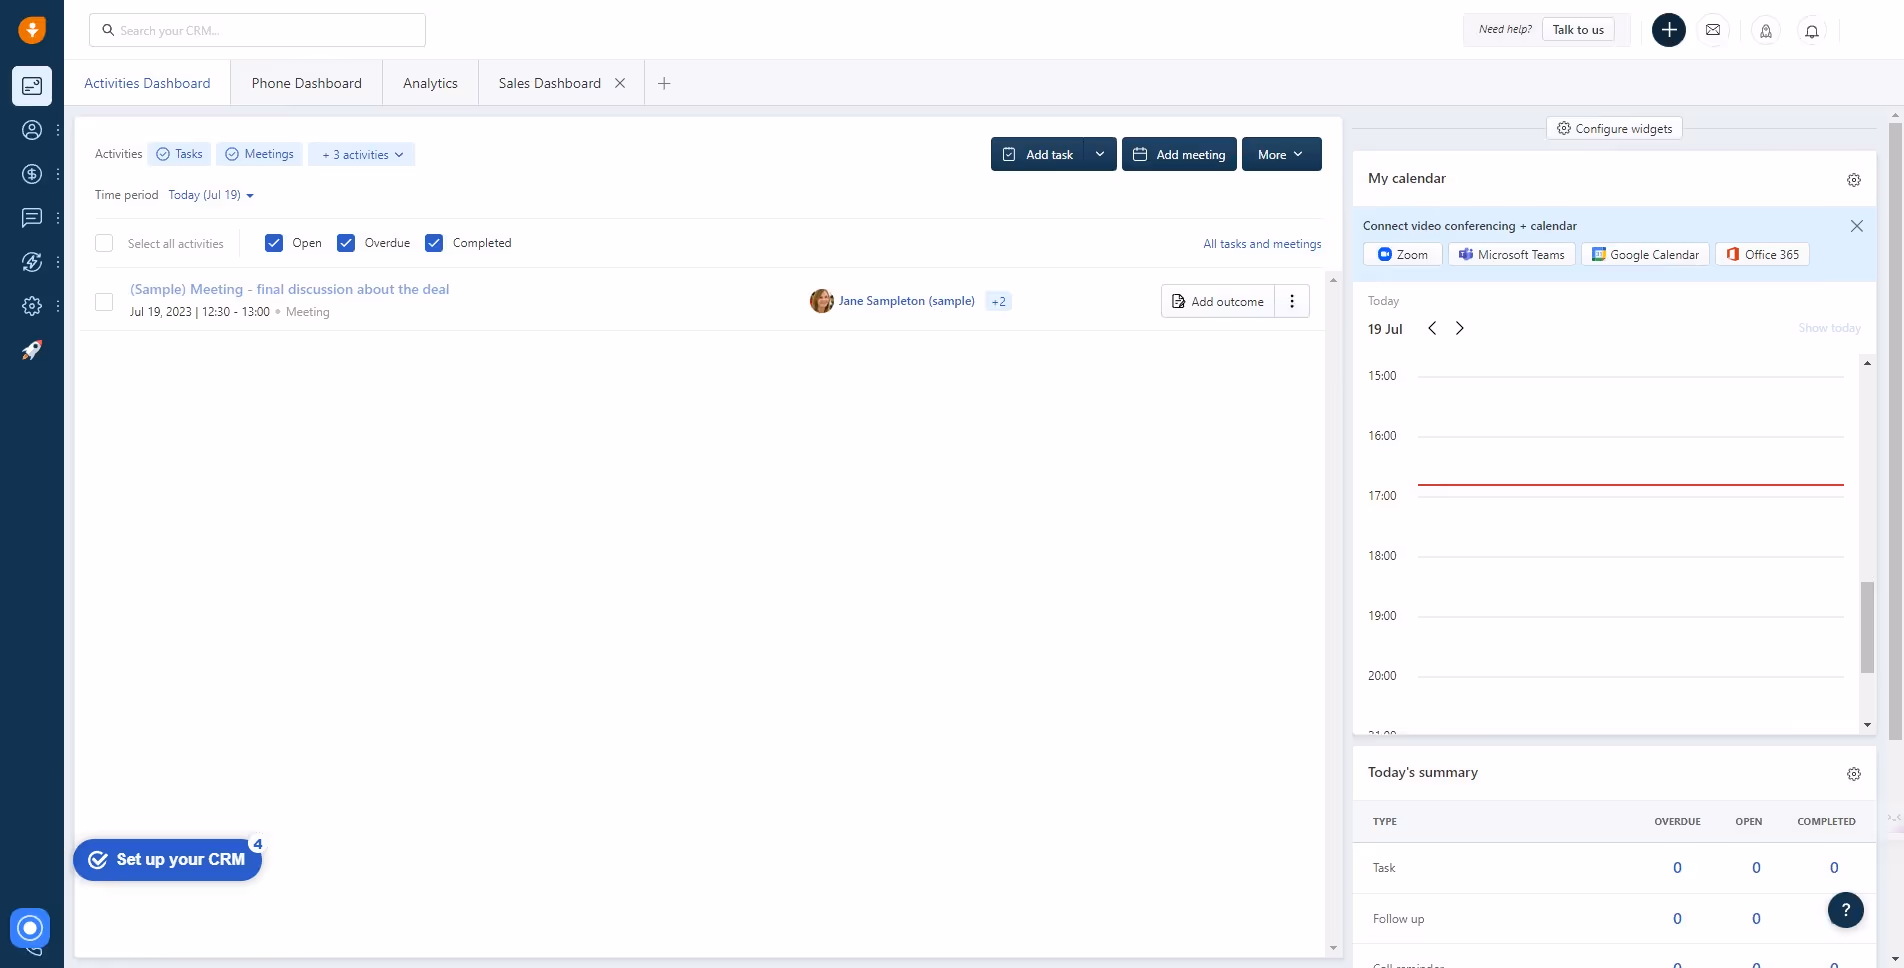Open the sample meeting title link

click(289, 289)
